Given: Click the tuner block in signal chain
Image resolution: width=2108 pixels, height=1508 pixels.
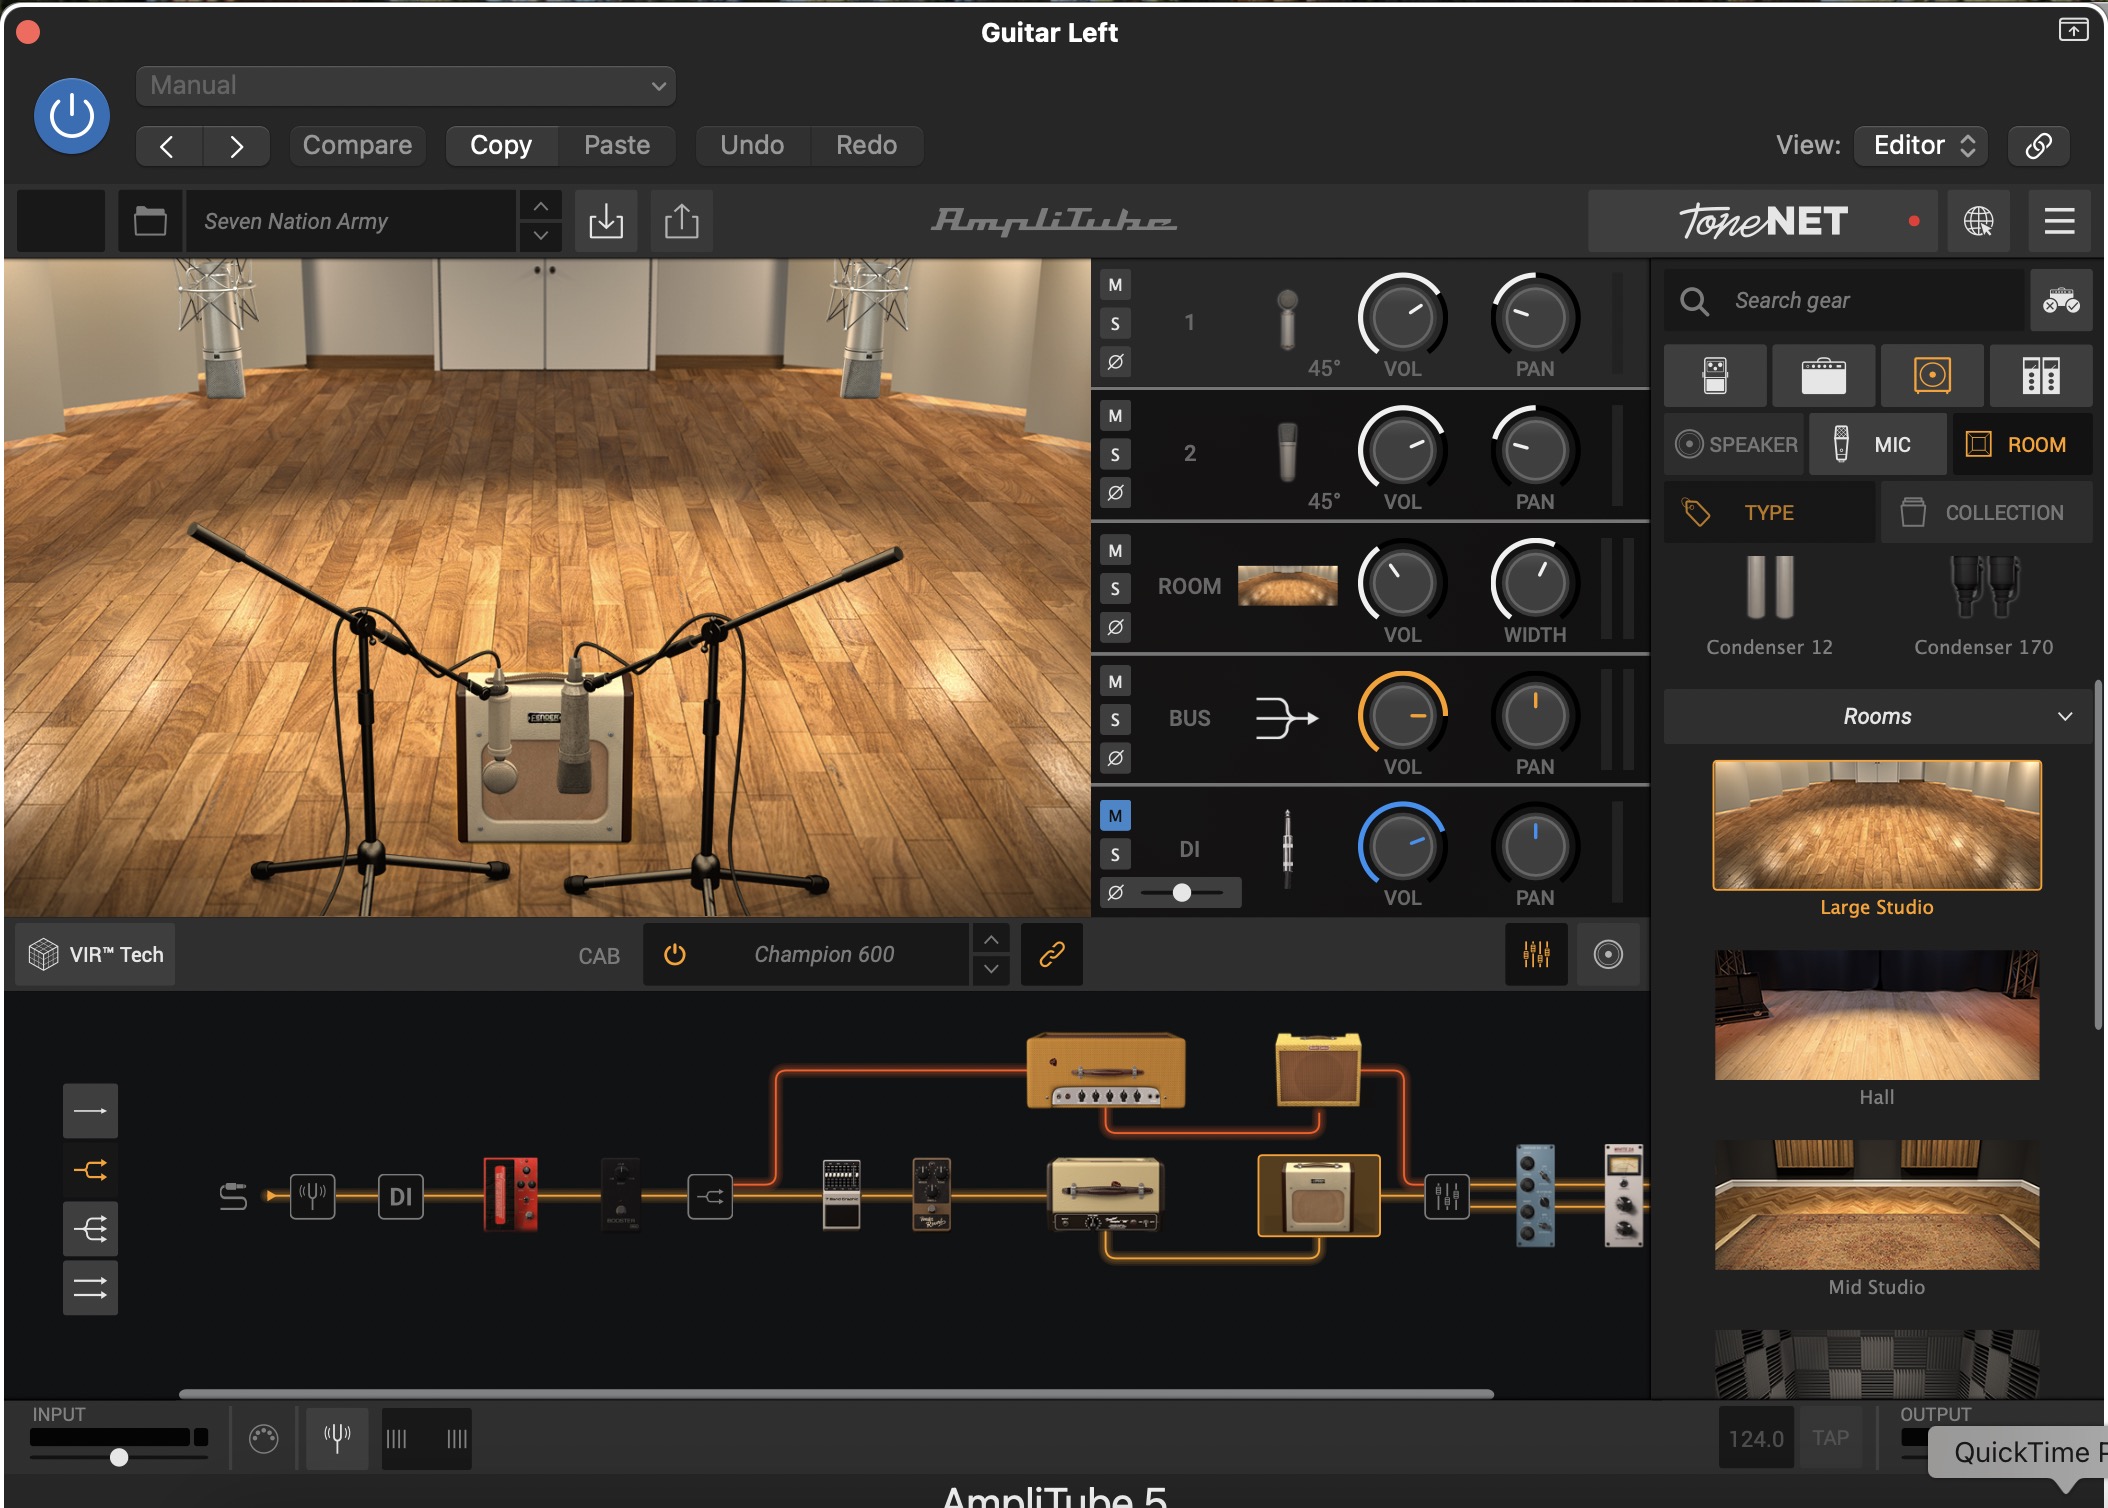Looking at the screenshot, I should 312,1196.
